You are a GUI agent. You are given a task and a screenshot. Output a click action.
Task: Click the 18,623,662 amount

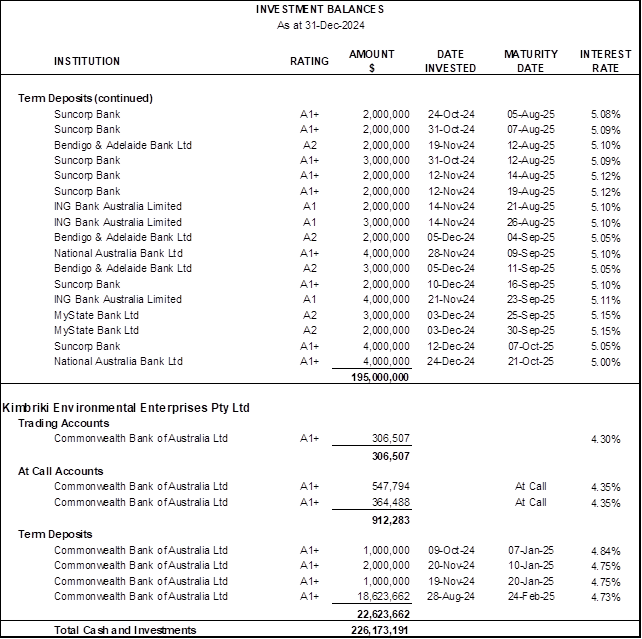click(x=383, y=596)
